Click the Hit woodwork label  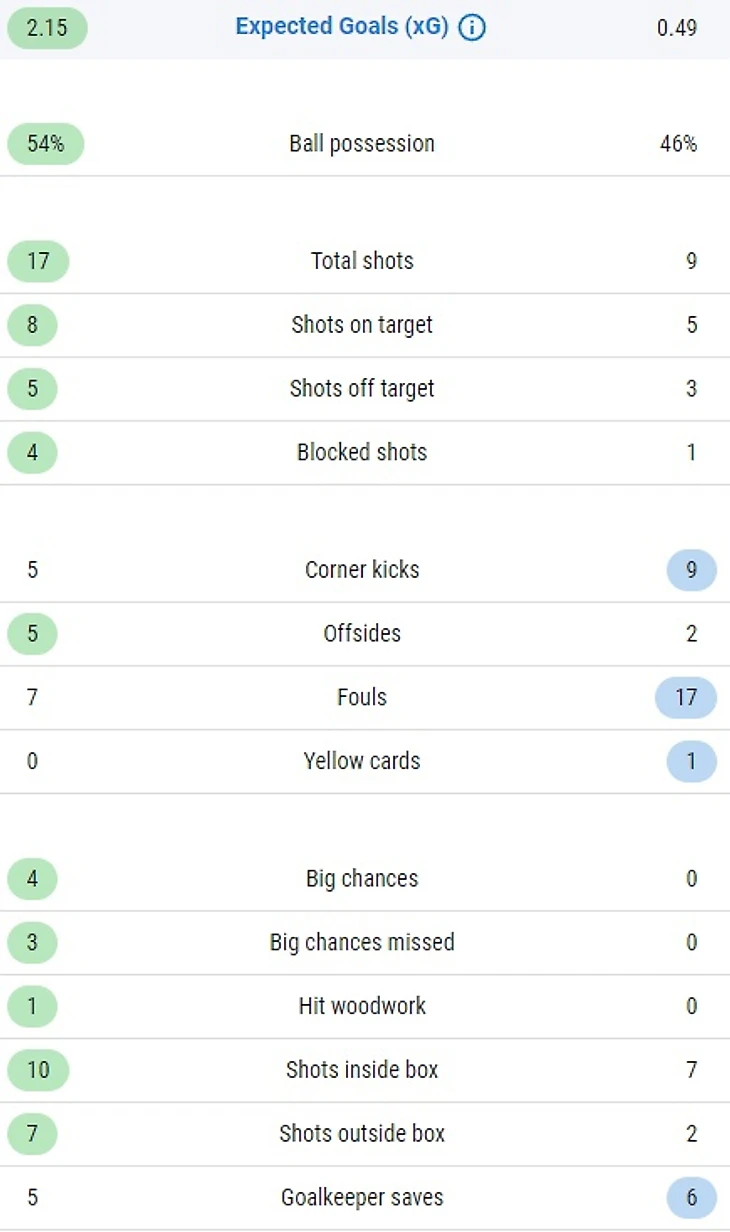(x=362, y=1006)
